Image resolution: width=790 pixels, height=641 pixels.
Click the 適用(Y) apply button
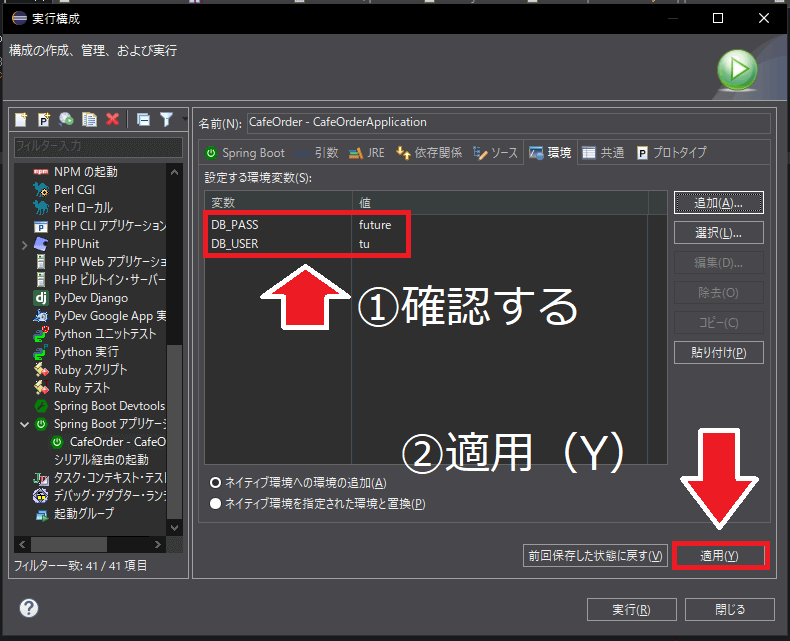(x=719, y=556)
